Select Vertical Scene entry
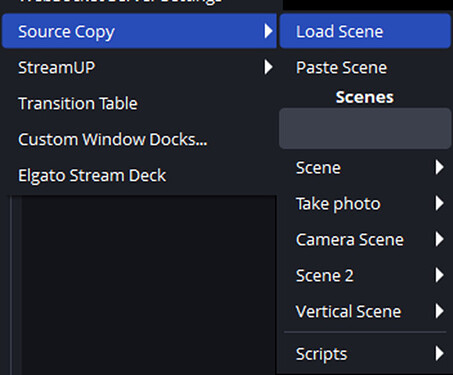This screenshot has height=375, width=453. pyautogui.click(x=365, y=311)
